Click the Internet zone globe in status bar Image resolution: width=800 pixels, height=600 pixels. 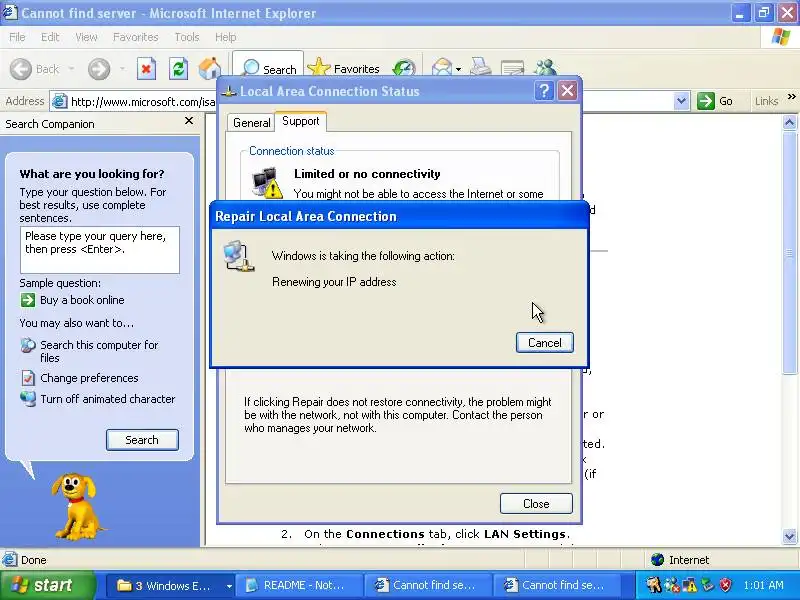pyautogui.click(x=657, y=560)
